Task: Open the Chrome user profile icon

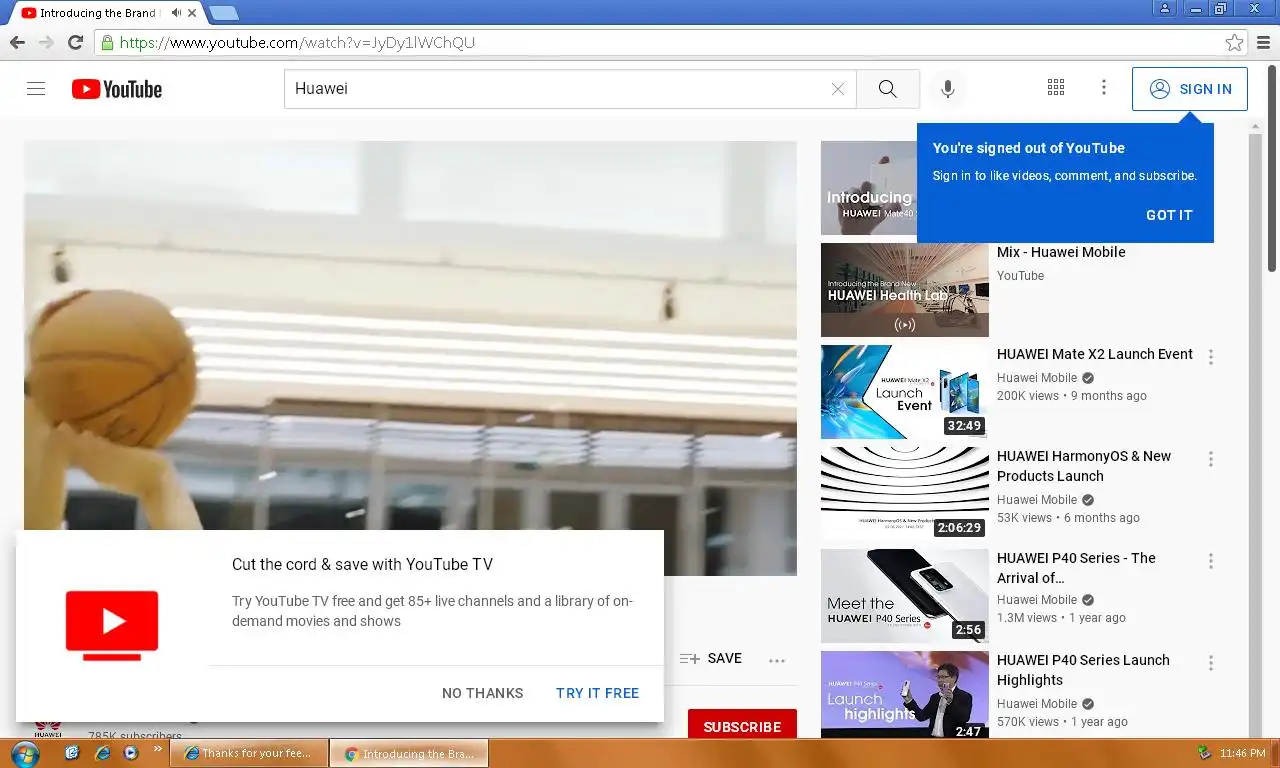Action: (x=1164, y=8)
